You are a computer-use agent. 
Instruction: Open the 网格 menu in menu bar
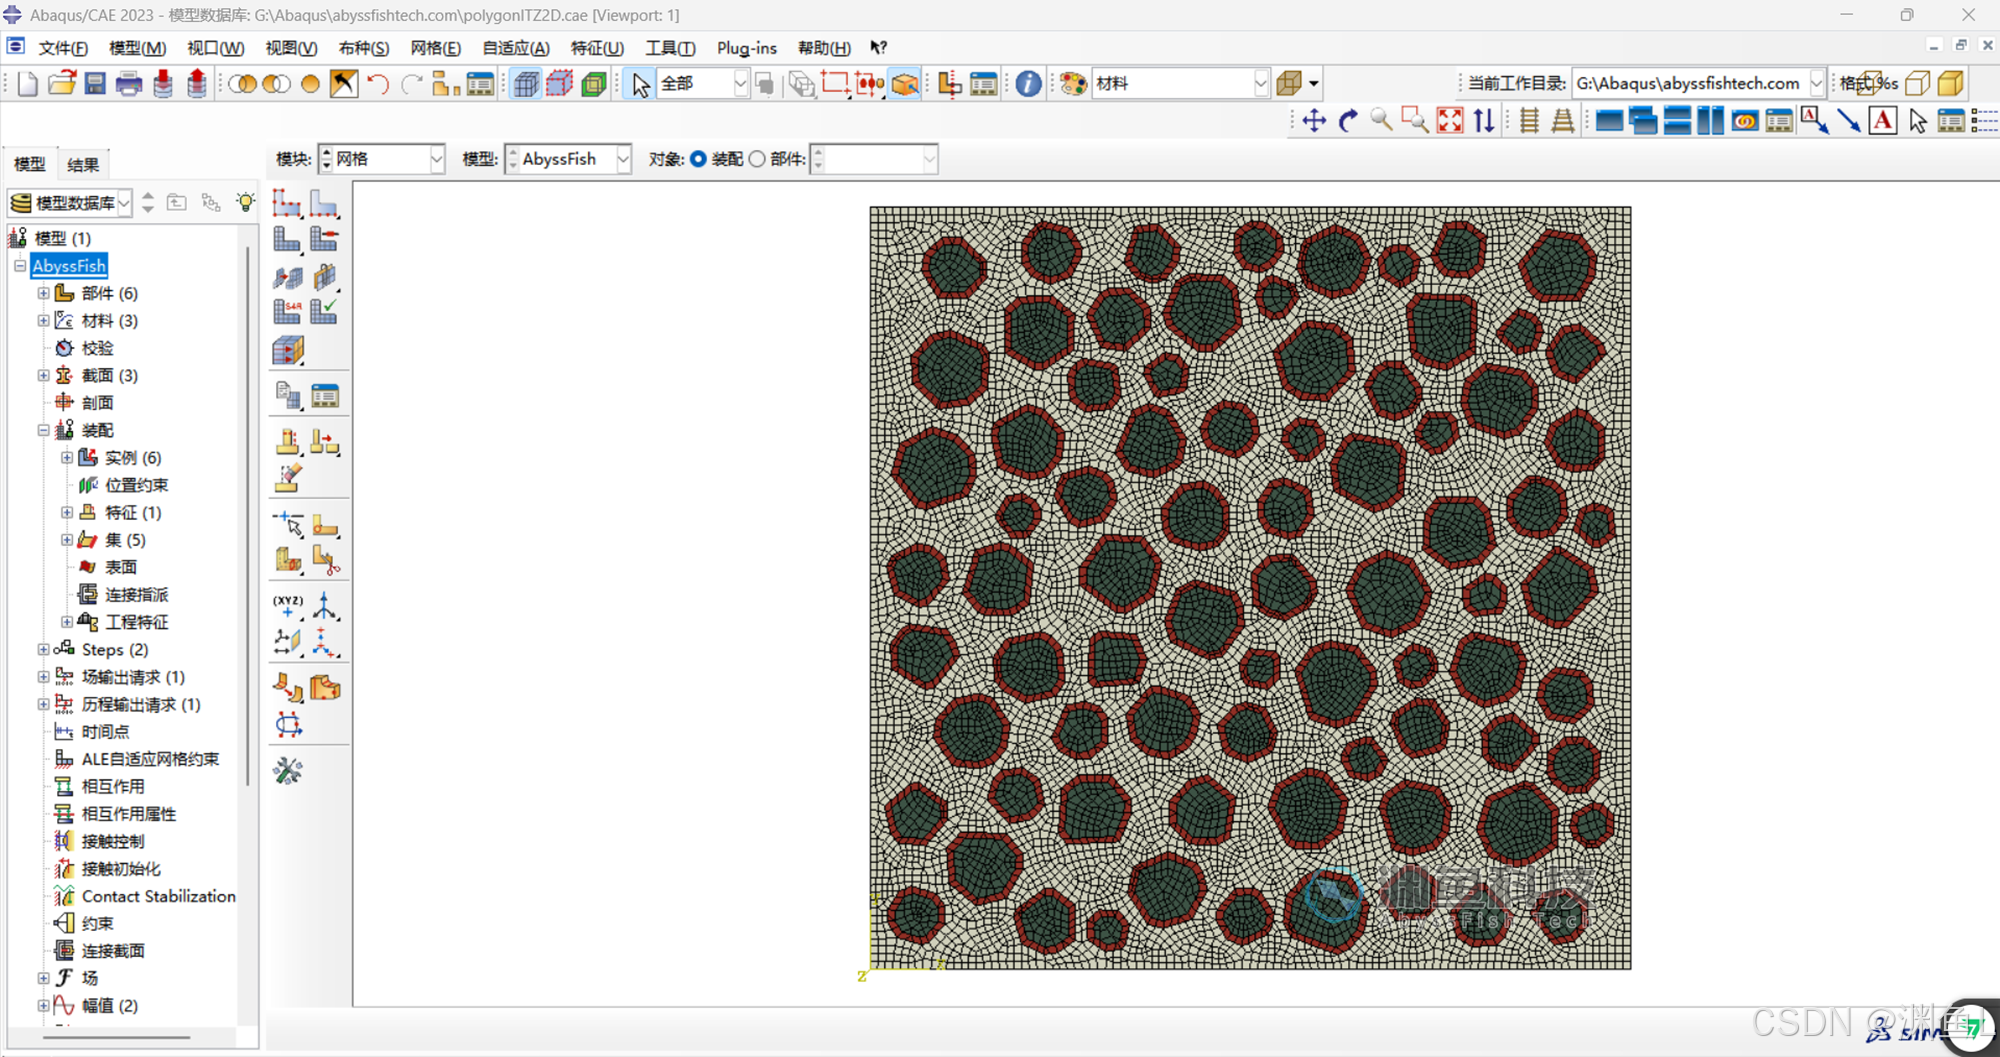435,48
